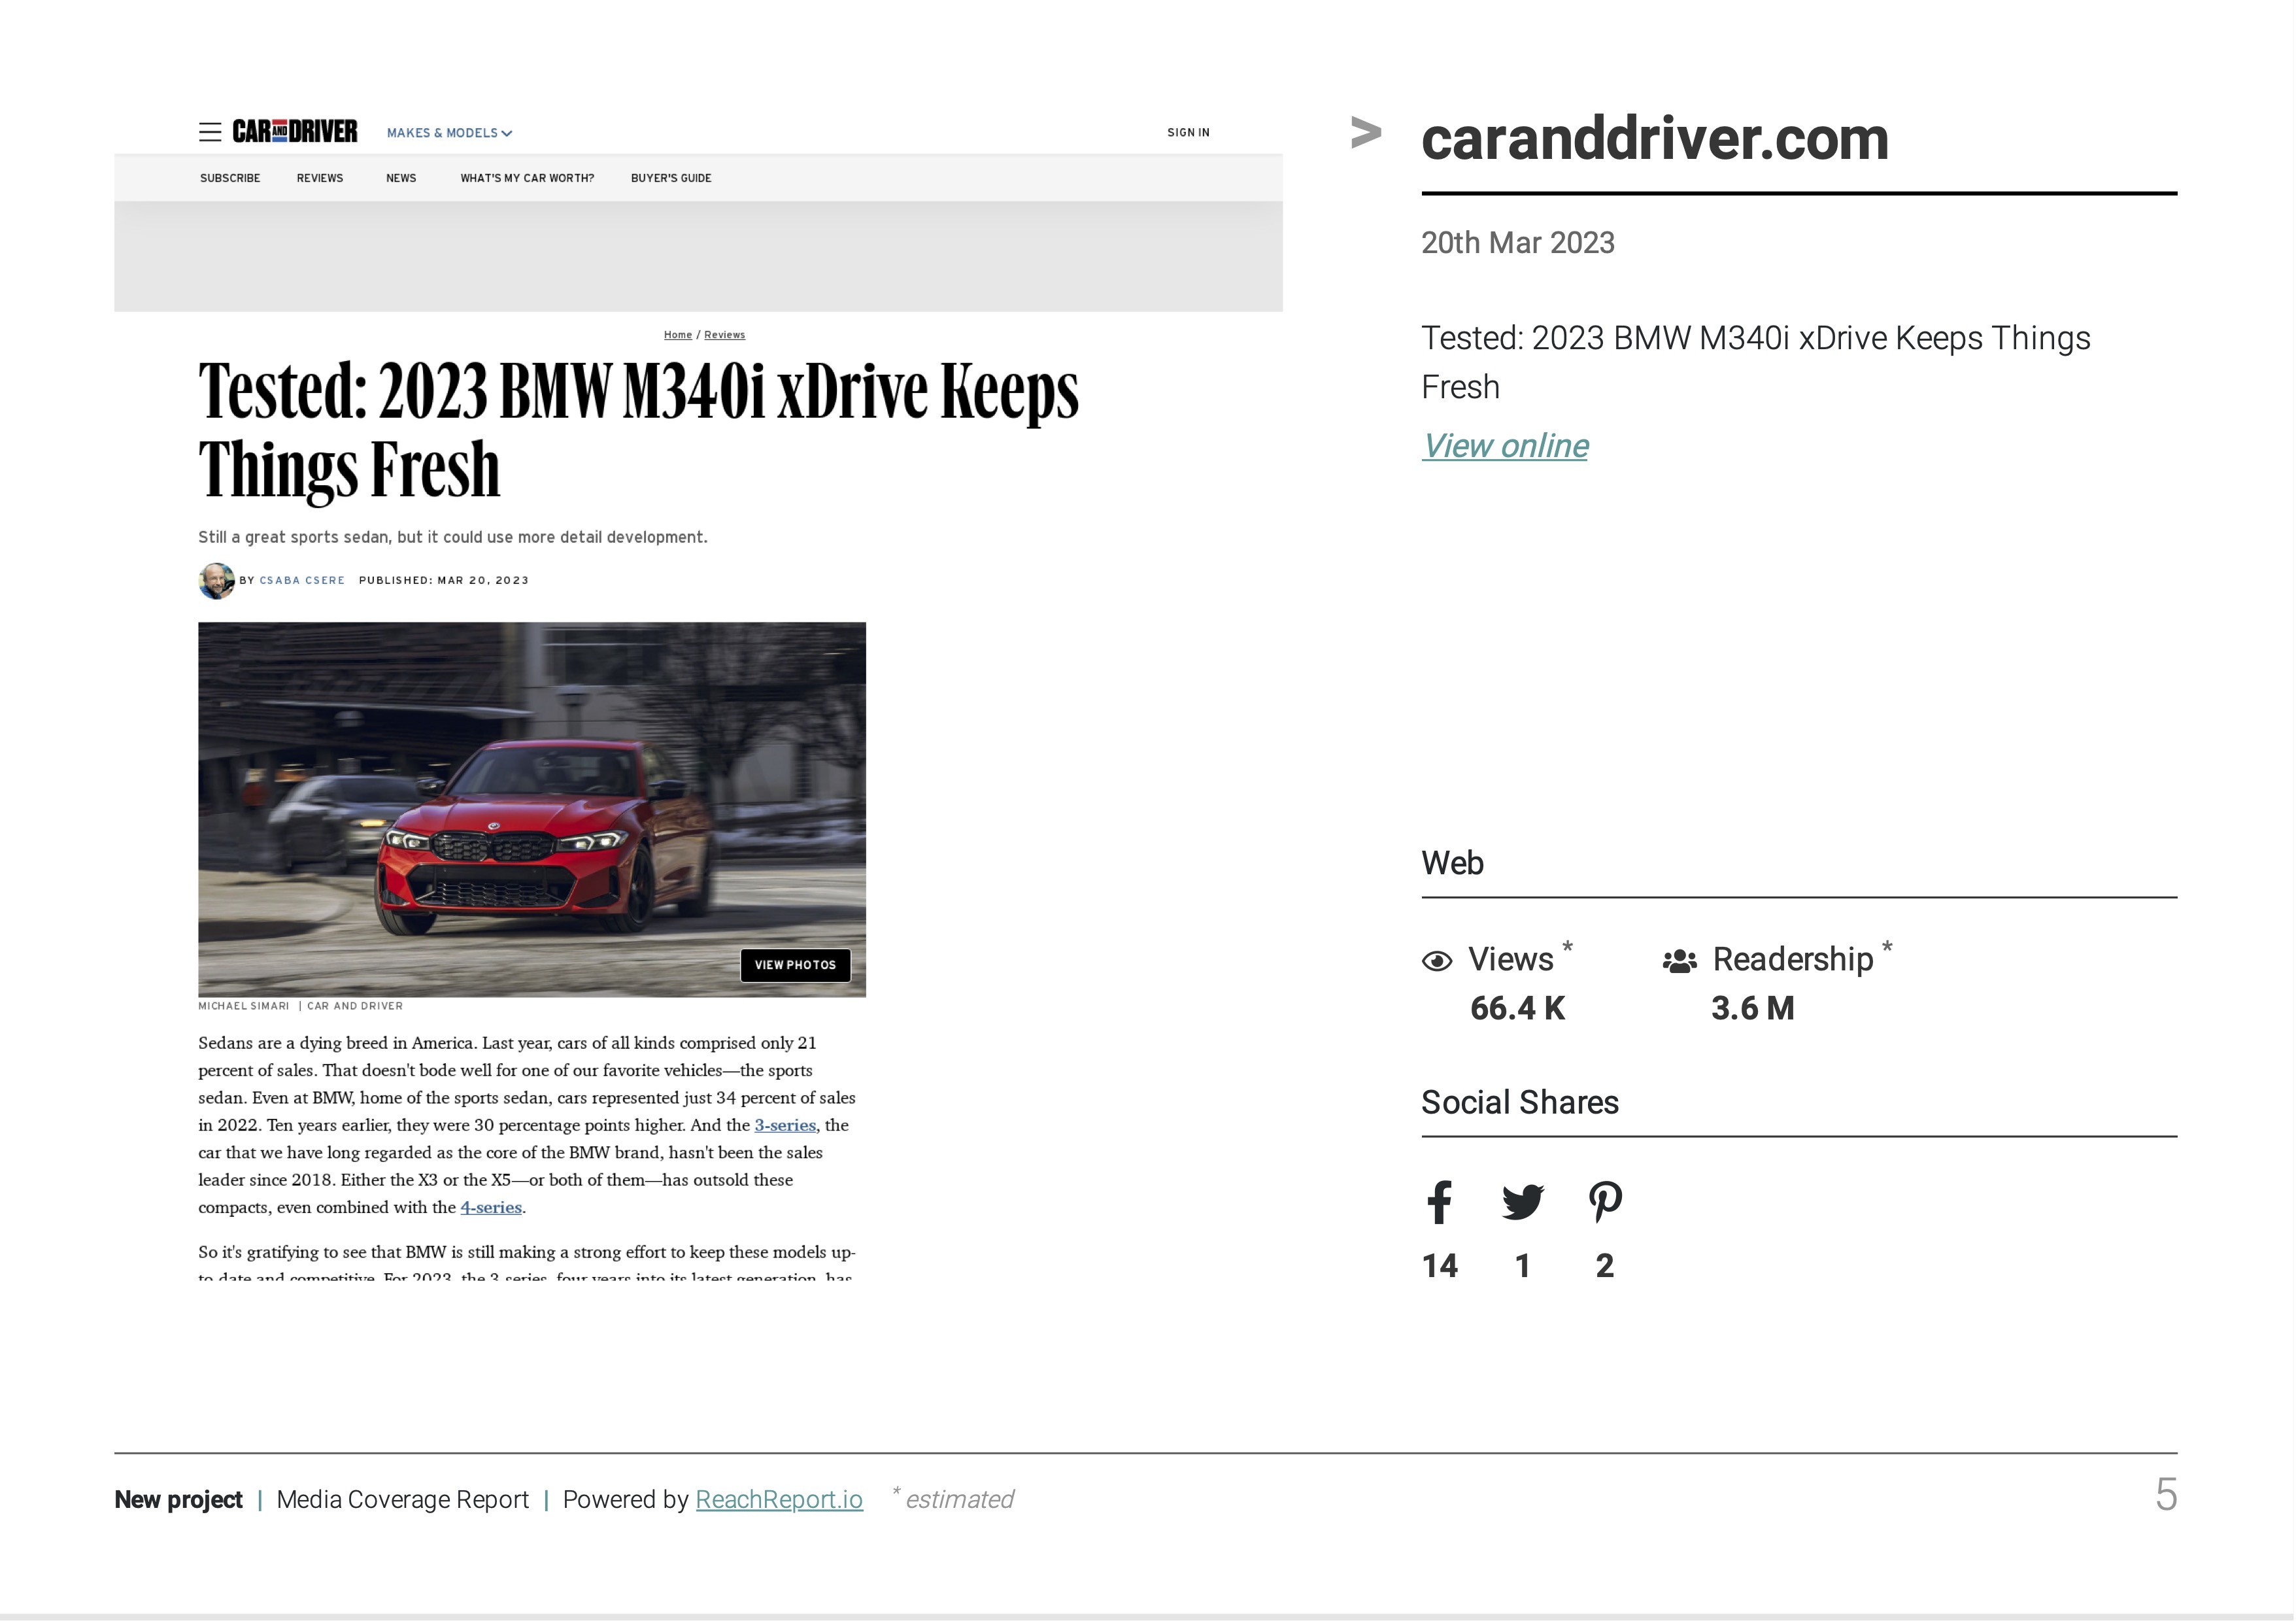Open the Reviews menu item
This screenshot has height=1623, width=2296.
coord(320,178)
